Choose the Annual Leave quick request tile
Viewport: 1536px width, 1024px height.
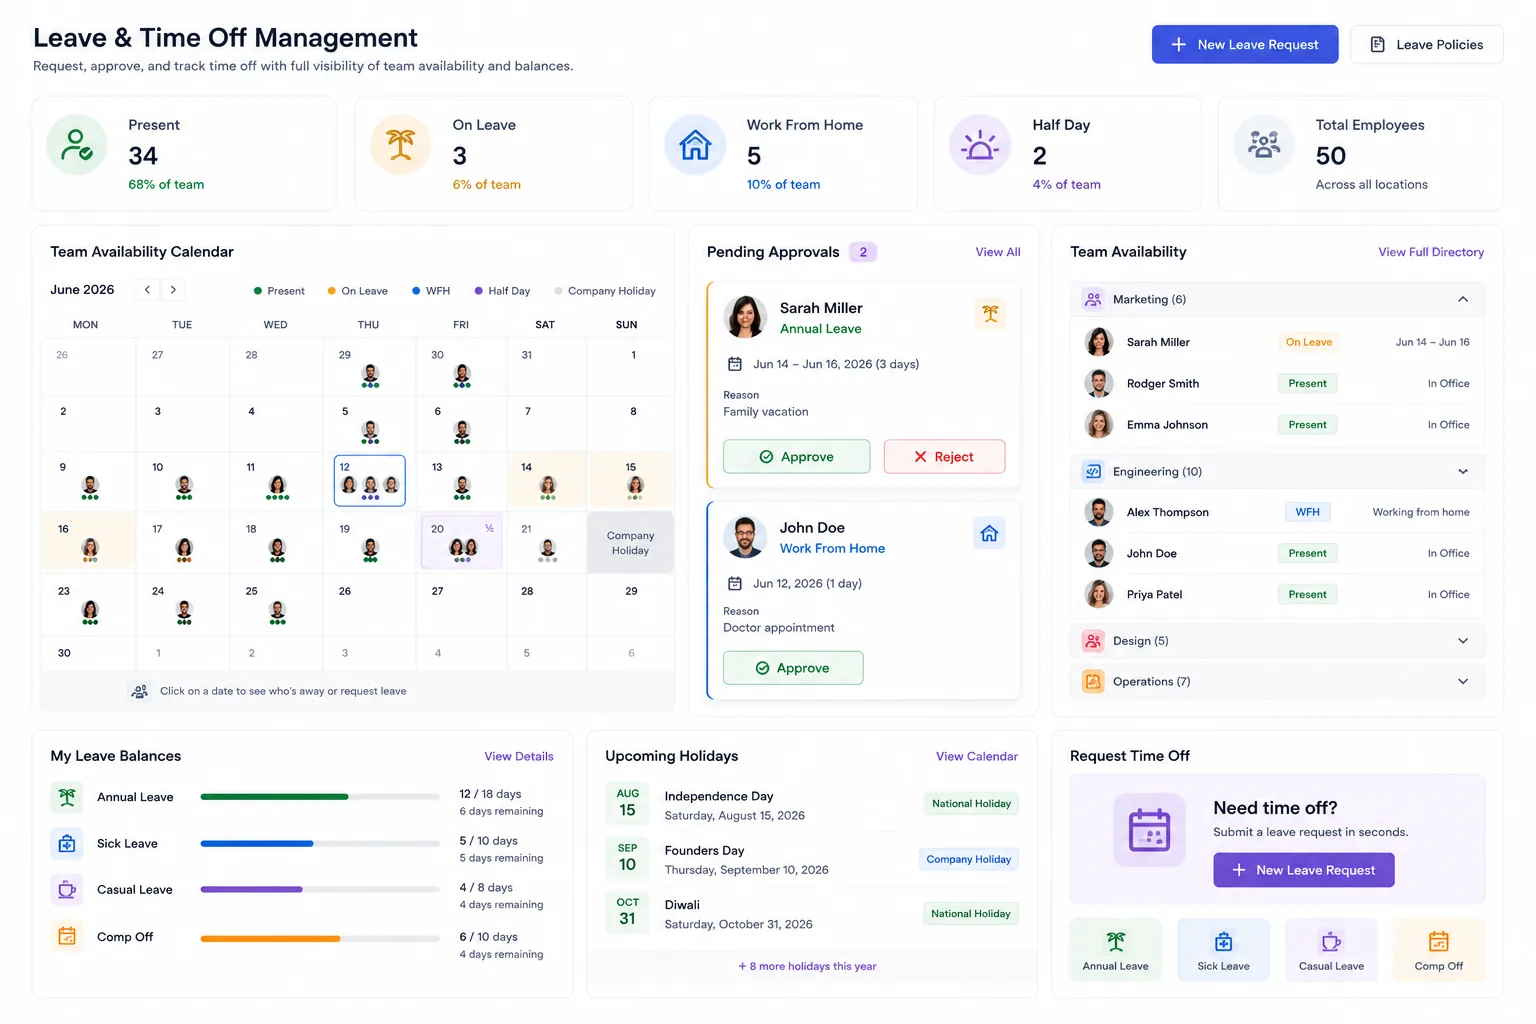[1115, 949]
